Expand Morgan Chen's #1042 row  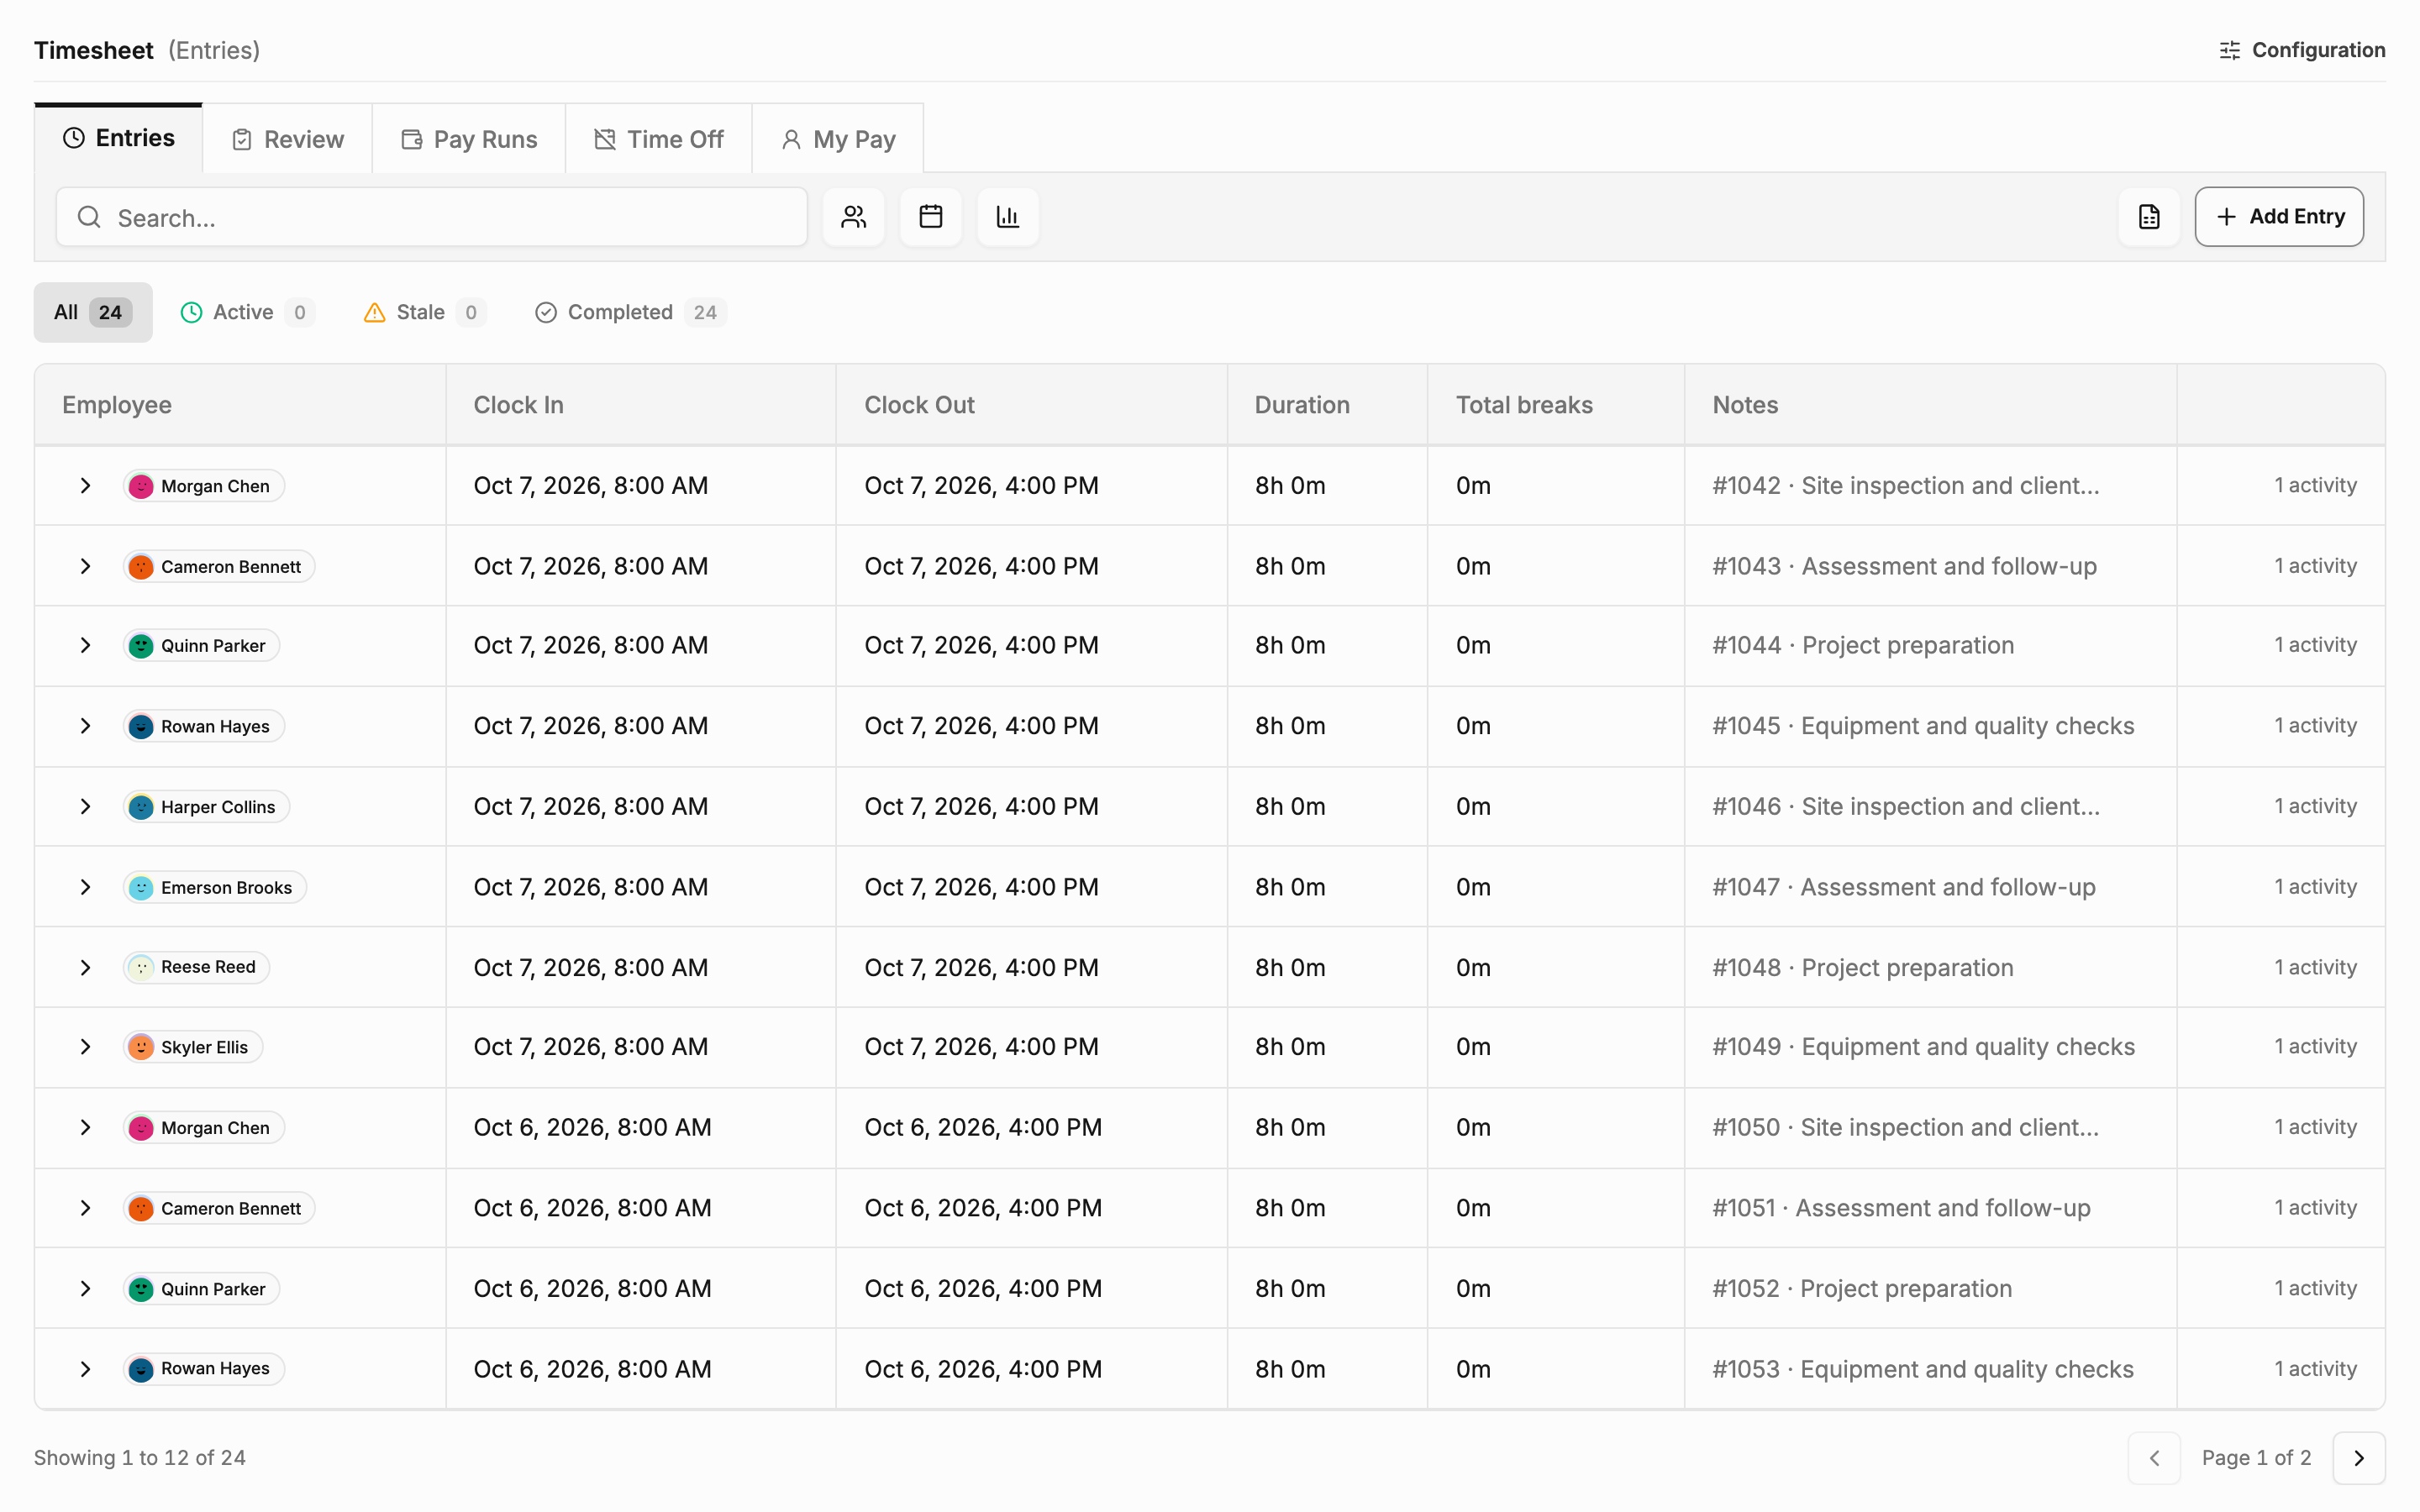pos(86,486)
